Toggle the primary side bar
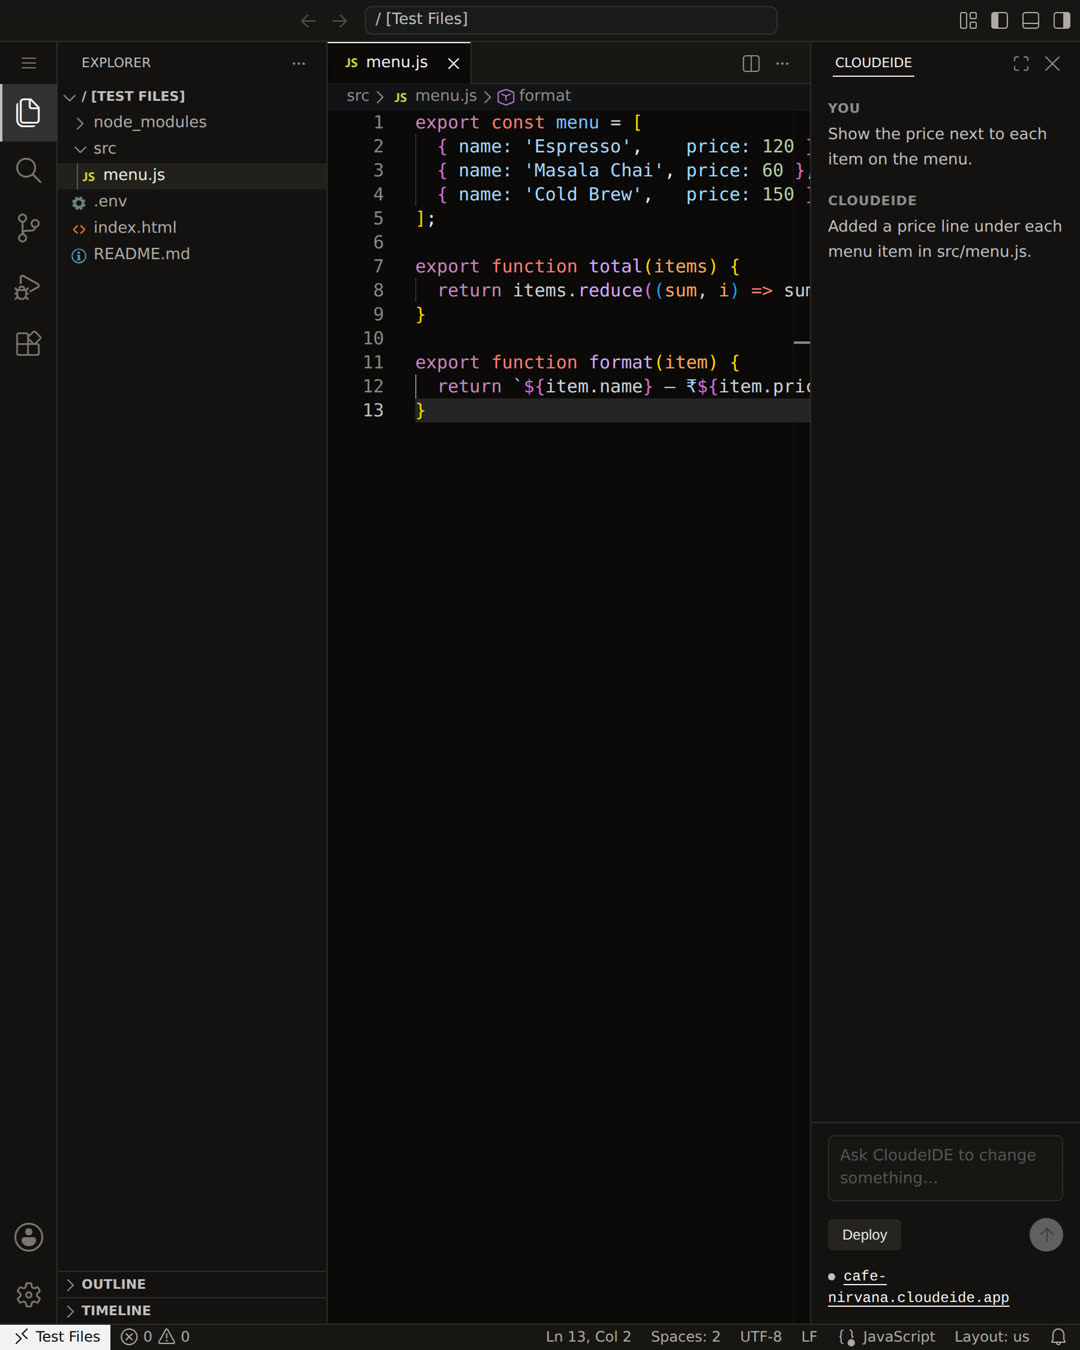The height and width of the screenshot is (1350, 1080). pos(999,21)
